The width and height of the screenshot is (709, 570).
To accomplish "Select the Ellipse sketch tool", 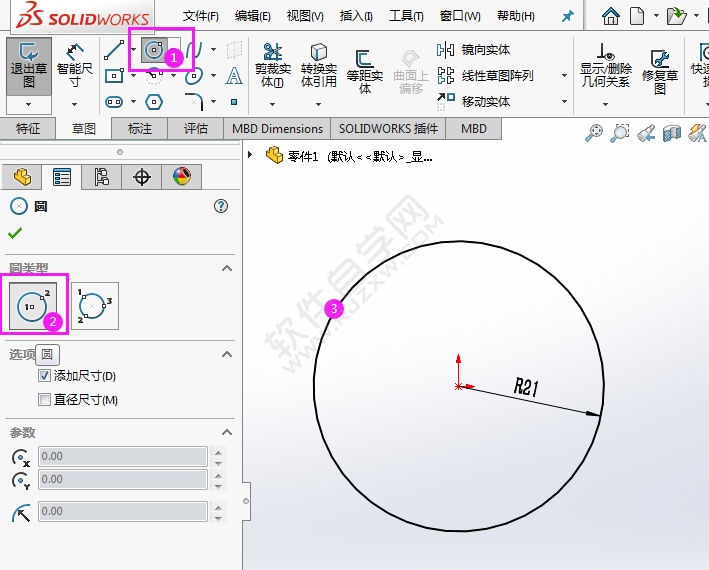I will coord(194,75).
